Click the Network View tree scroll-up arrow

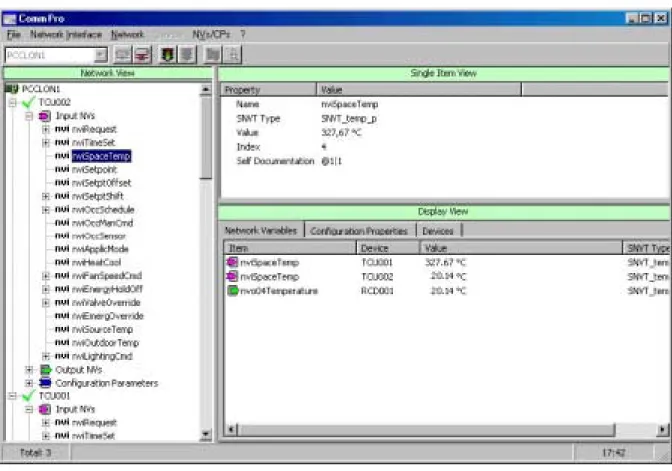click(x=206, y=90)
